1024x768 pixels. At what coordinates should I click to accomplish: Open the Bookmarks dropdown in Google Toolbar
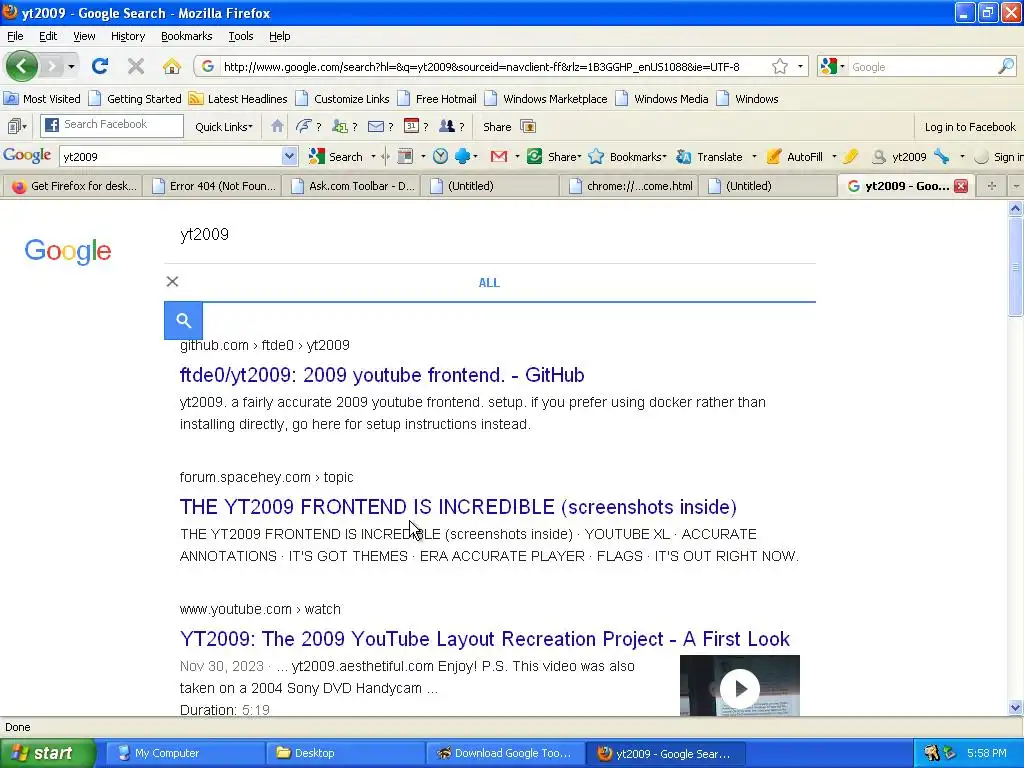pyautogui.click(x=637, y=156)
